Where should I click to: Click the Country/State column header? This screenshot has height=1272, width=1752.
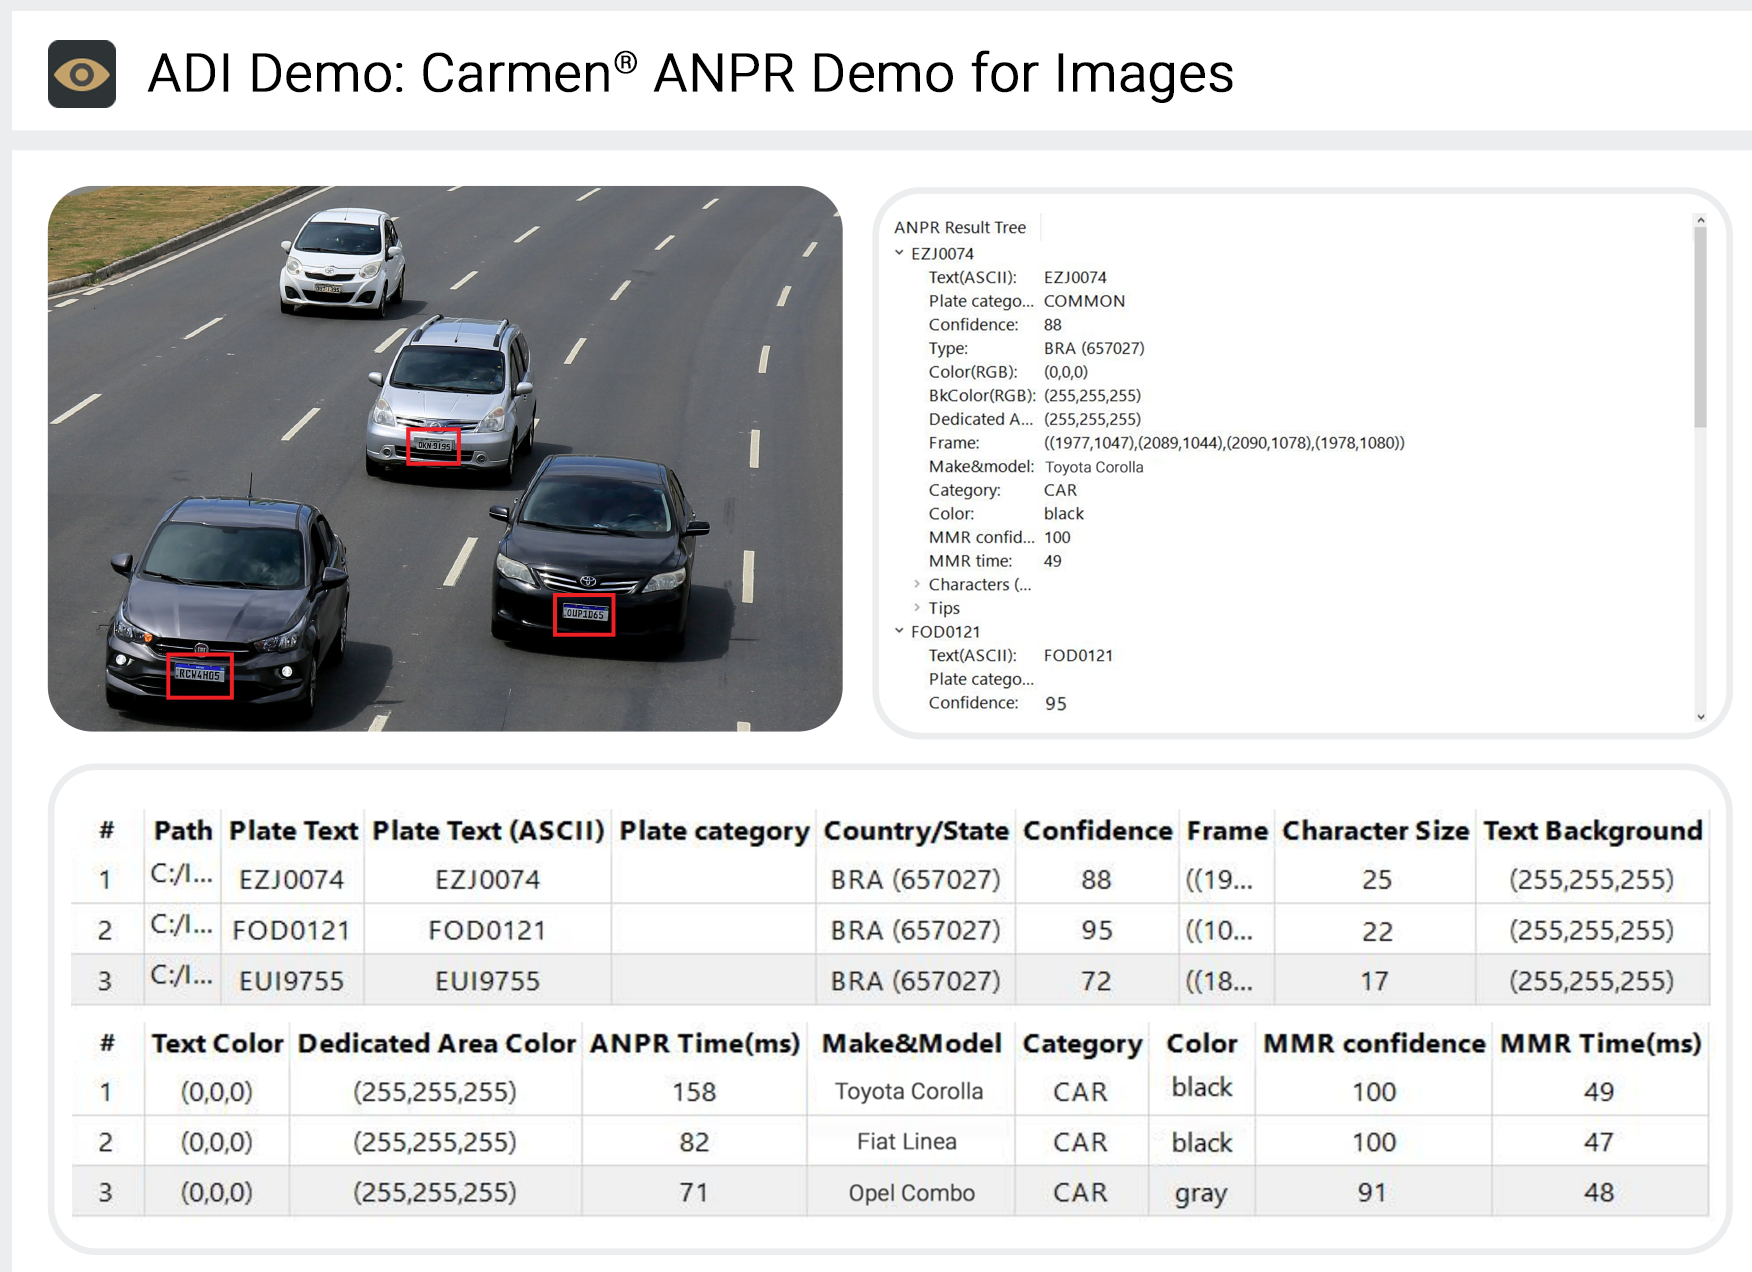(x=916, y=831)
